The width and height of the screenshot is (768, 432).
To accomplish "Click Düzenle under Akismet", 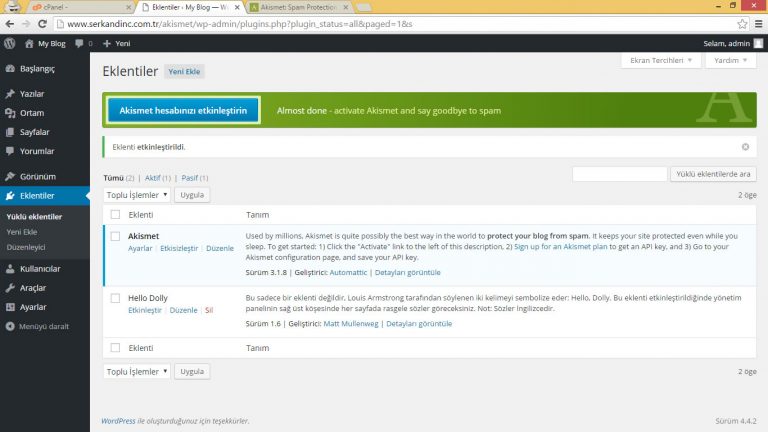I will point(220,248).
